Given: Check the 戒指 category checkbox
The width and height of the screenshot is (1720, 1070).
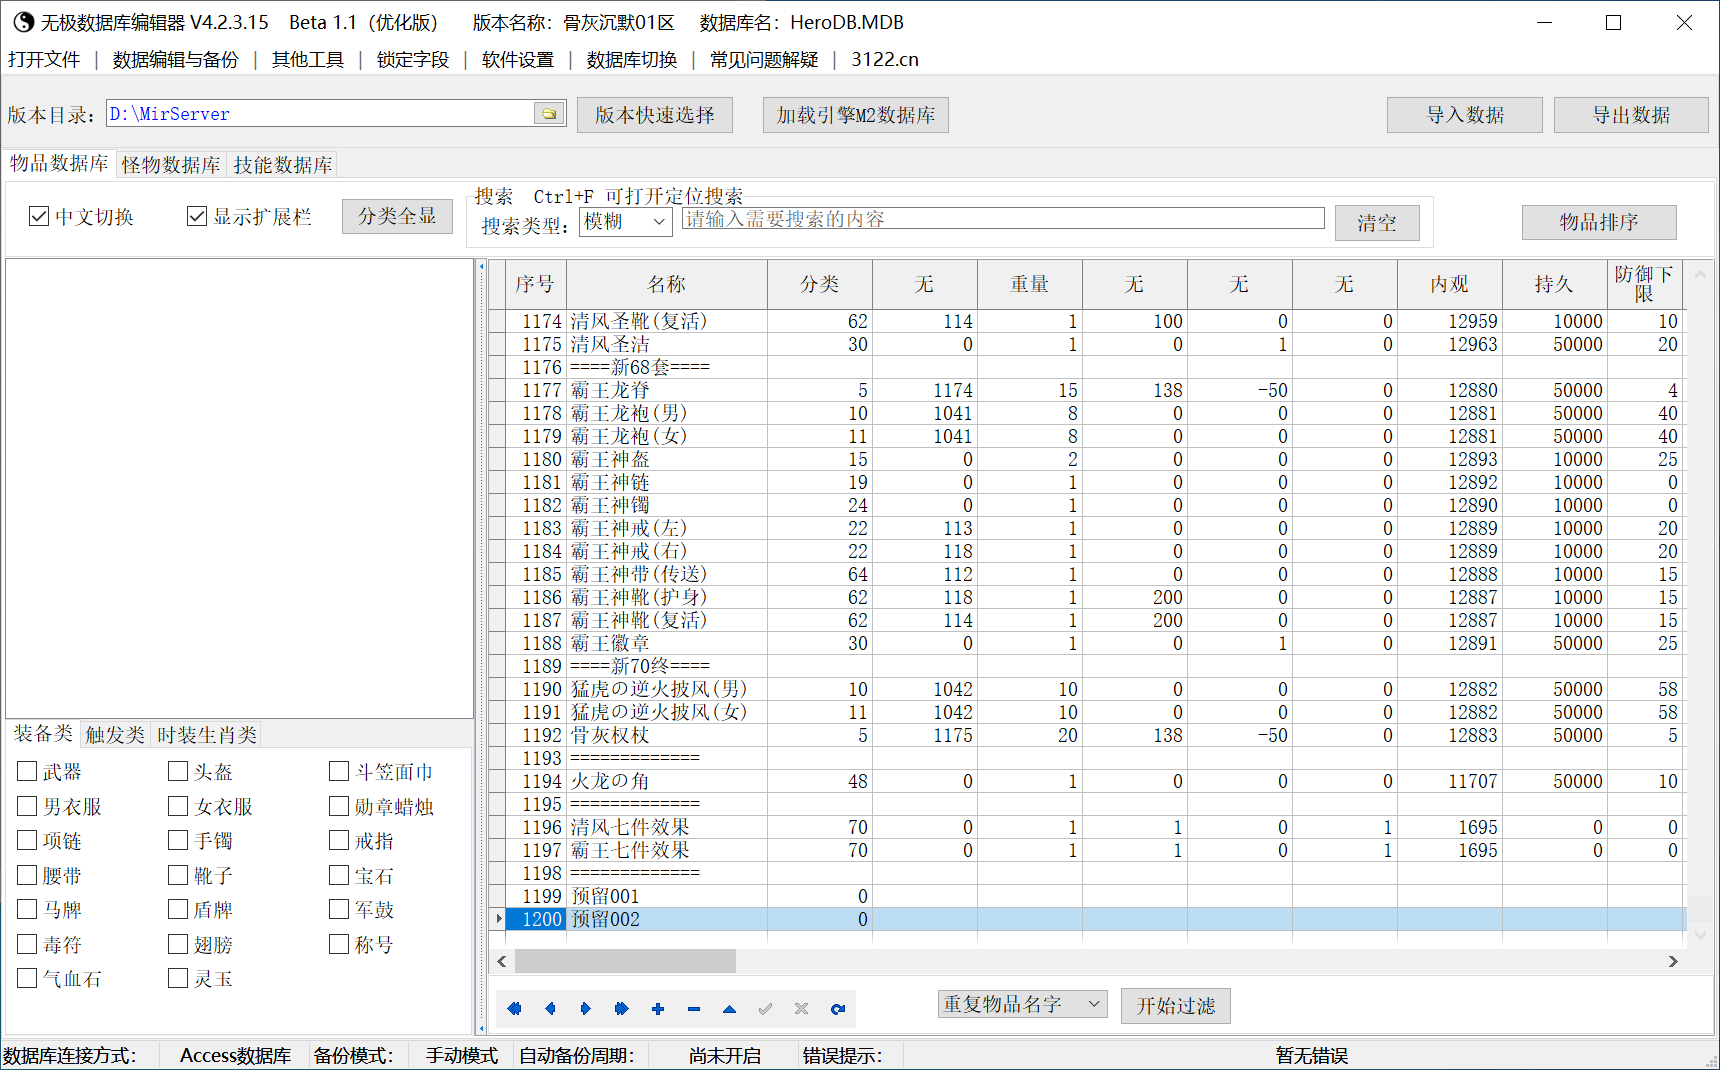Looking at the screenshot, I should point(339,840).
